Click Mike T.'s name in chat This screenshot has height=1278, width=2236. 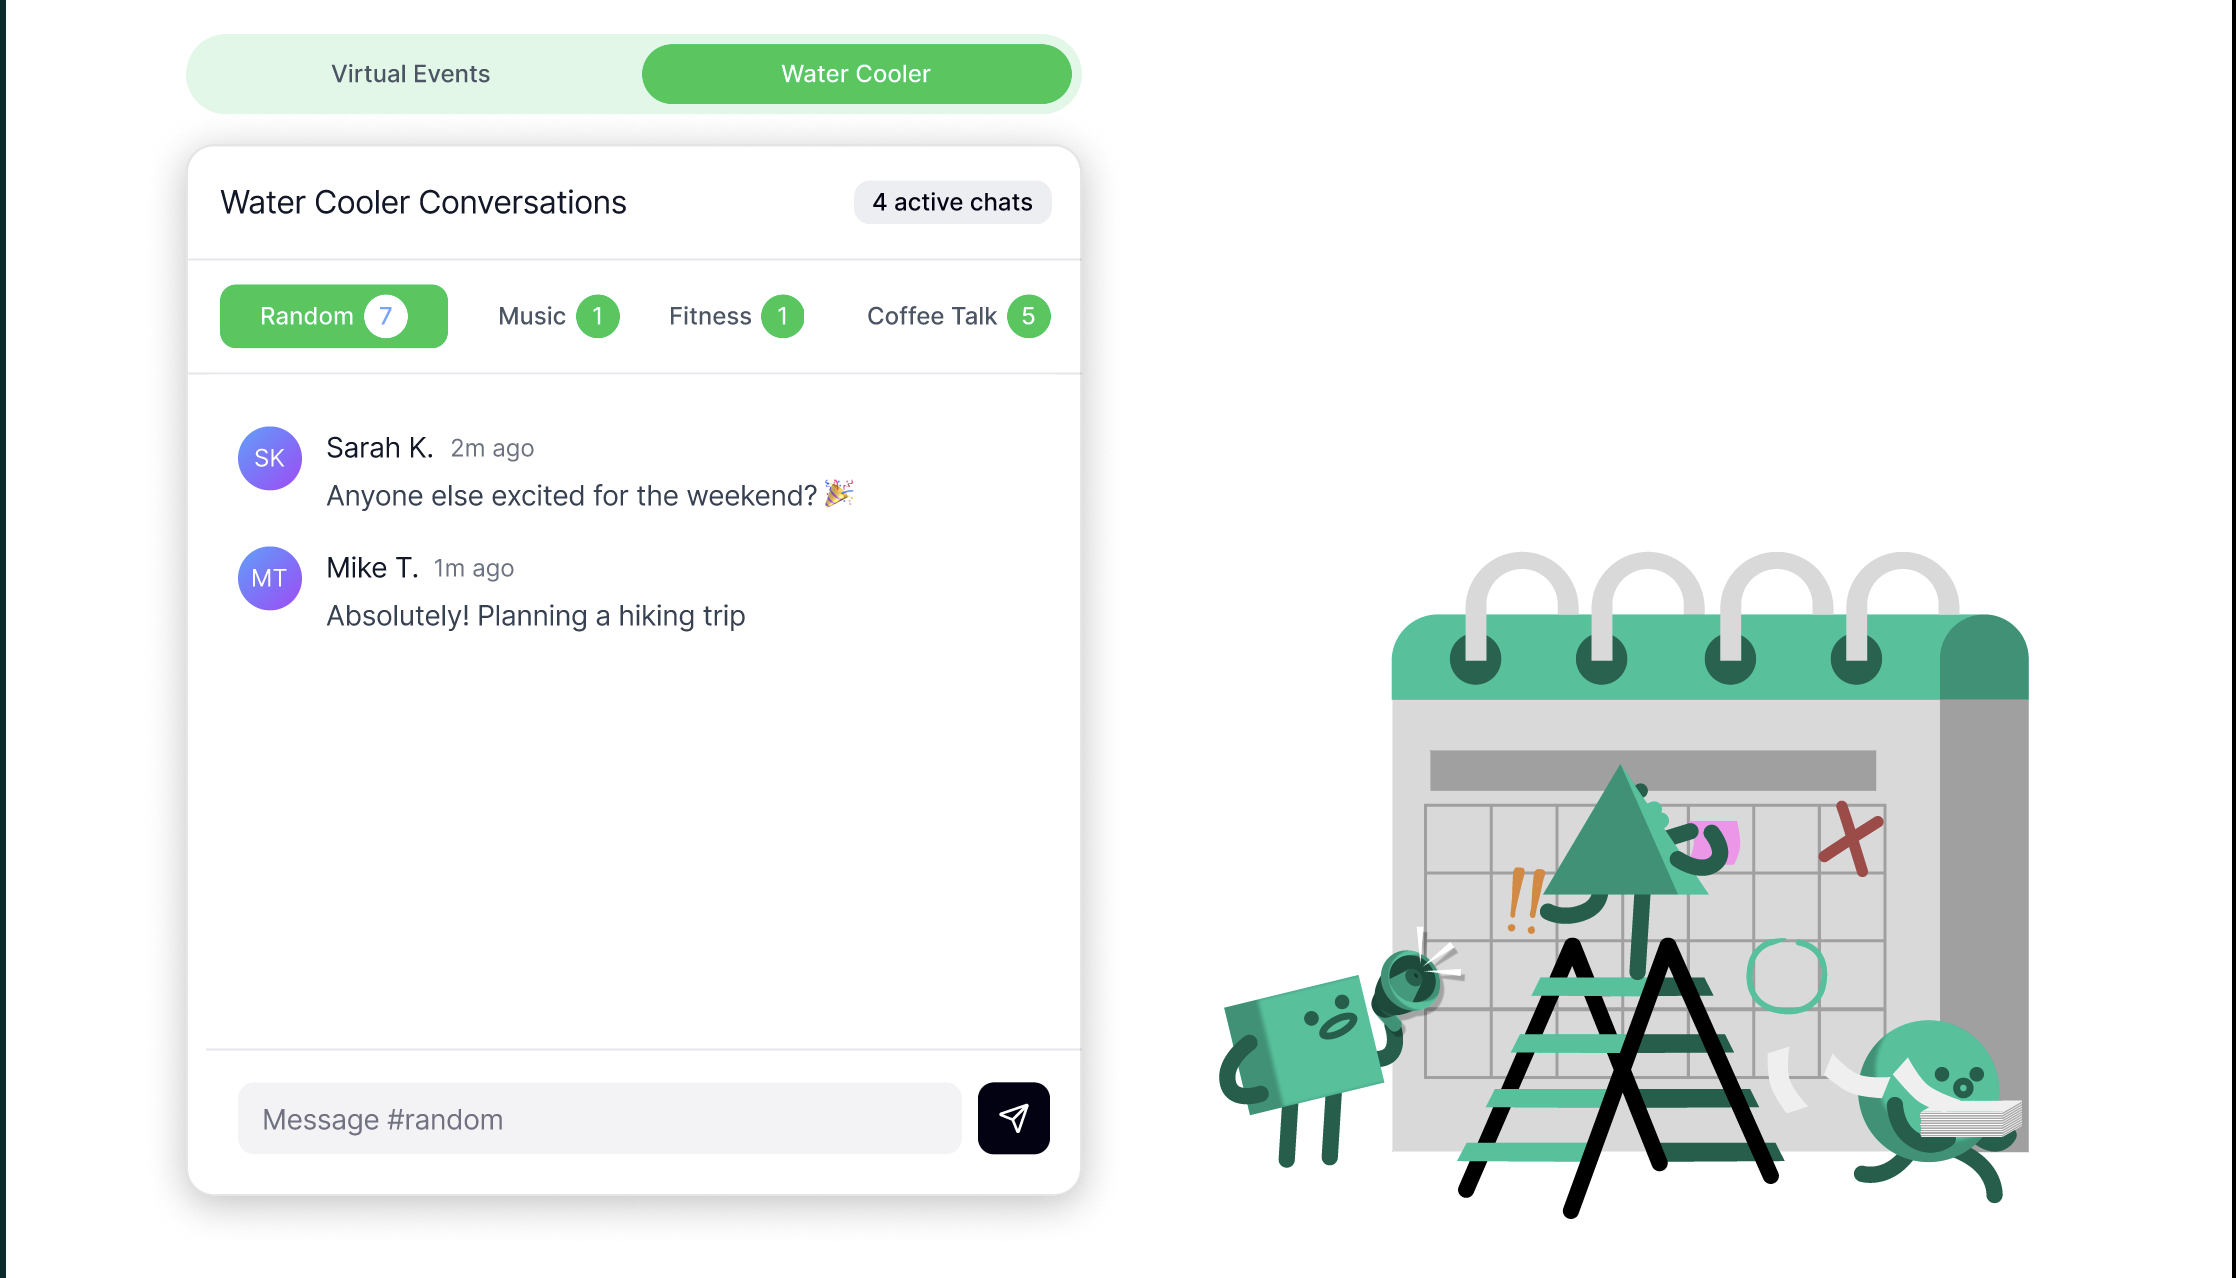pos(372,568)
